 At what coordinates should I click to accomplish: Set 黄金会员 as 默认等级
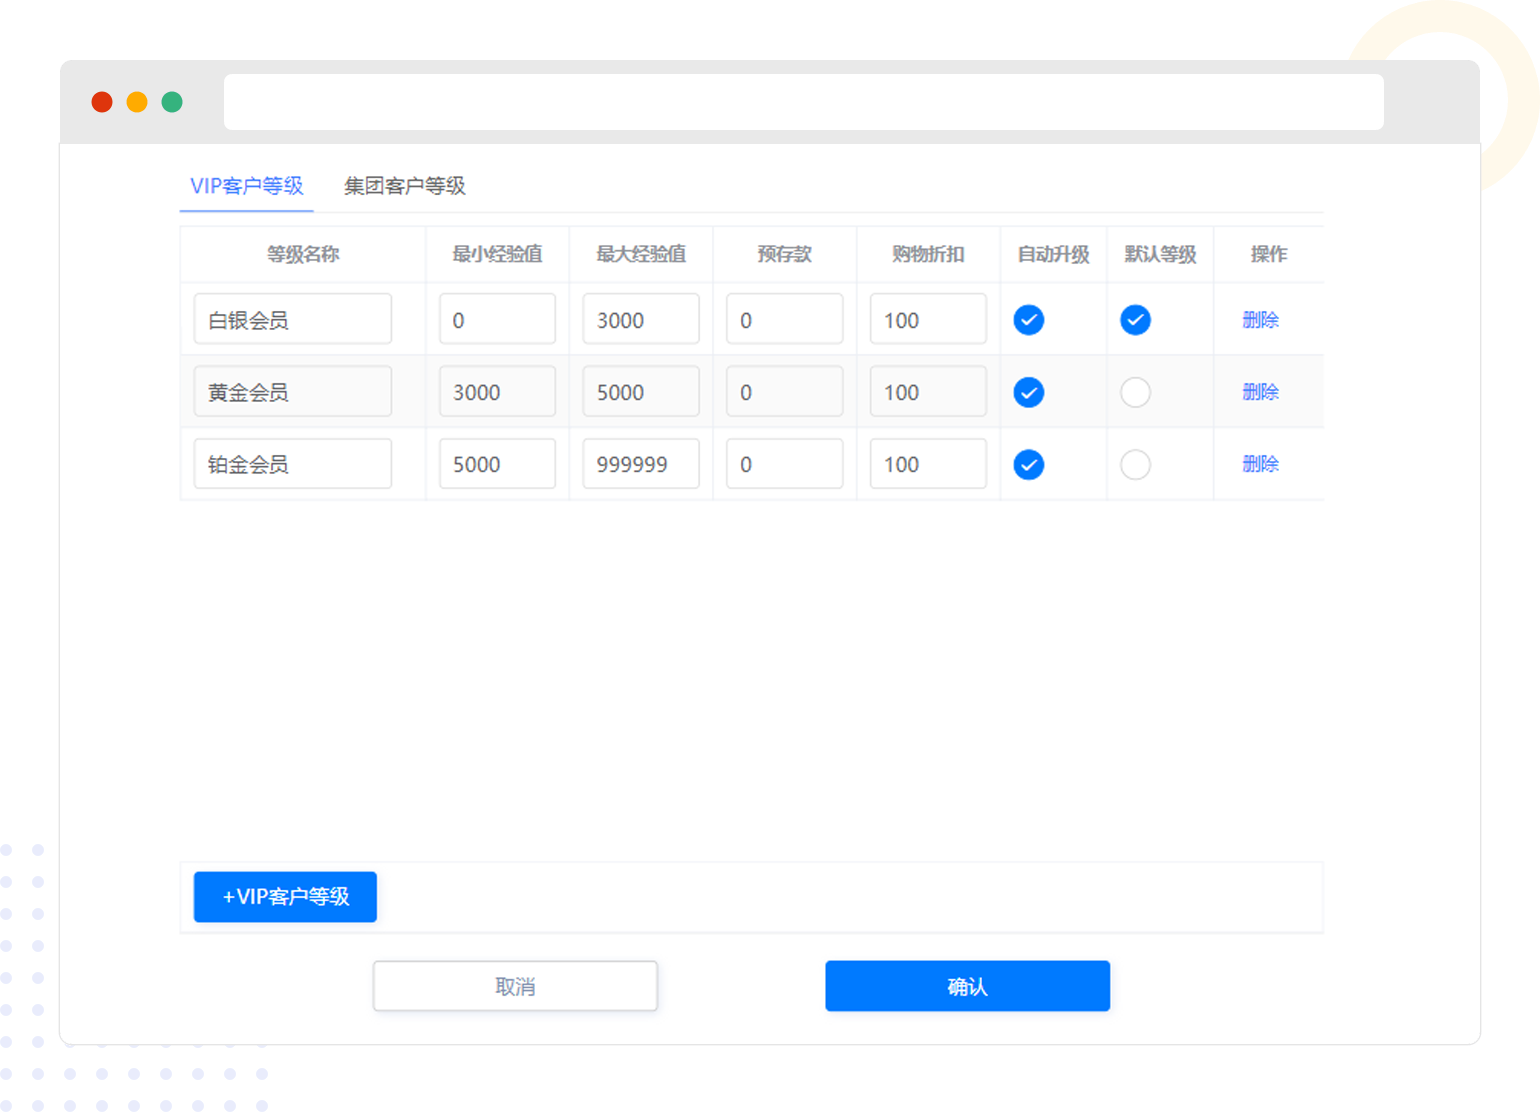click(1135, 392)
